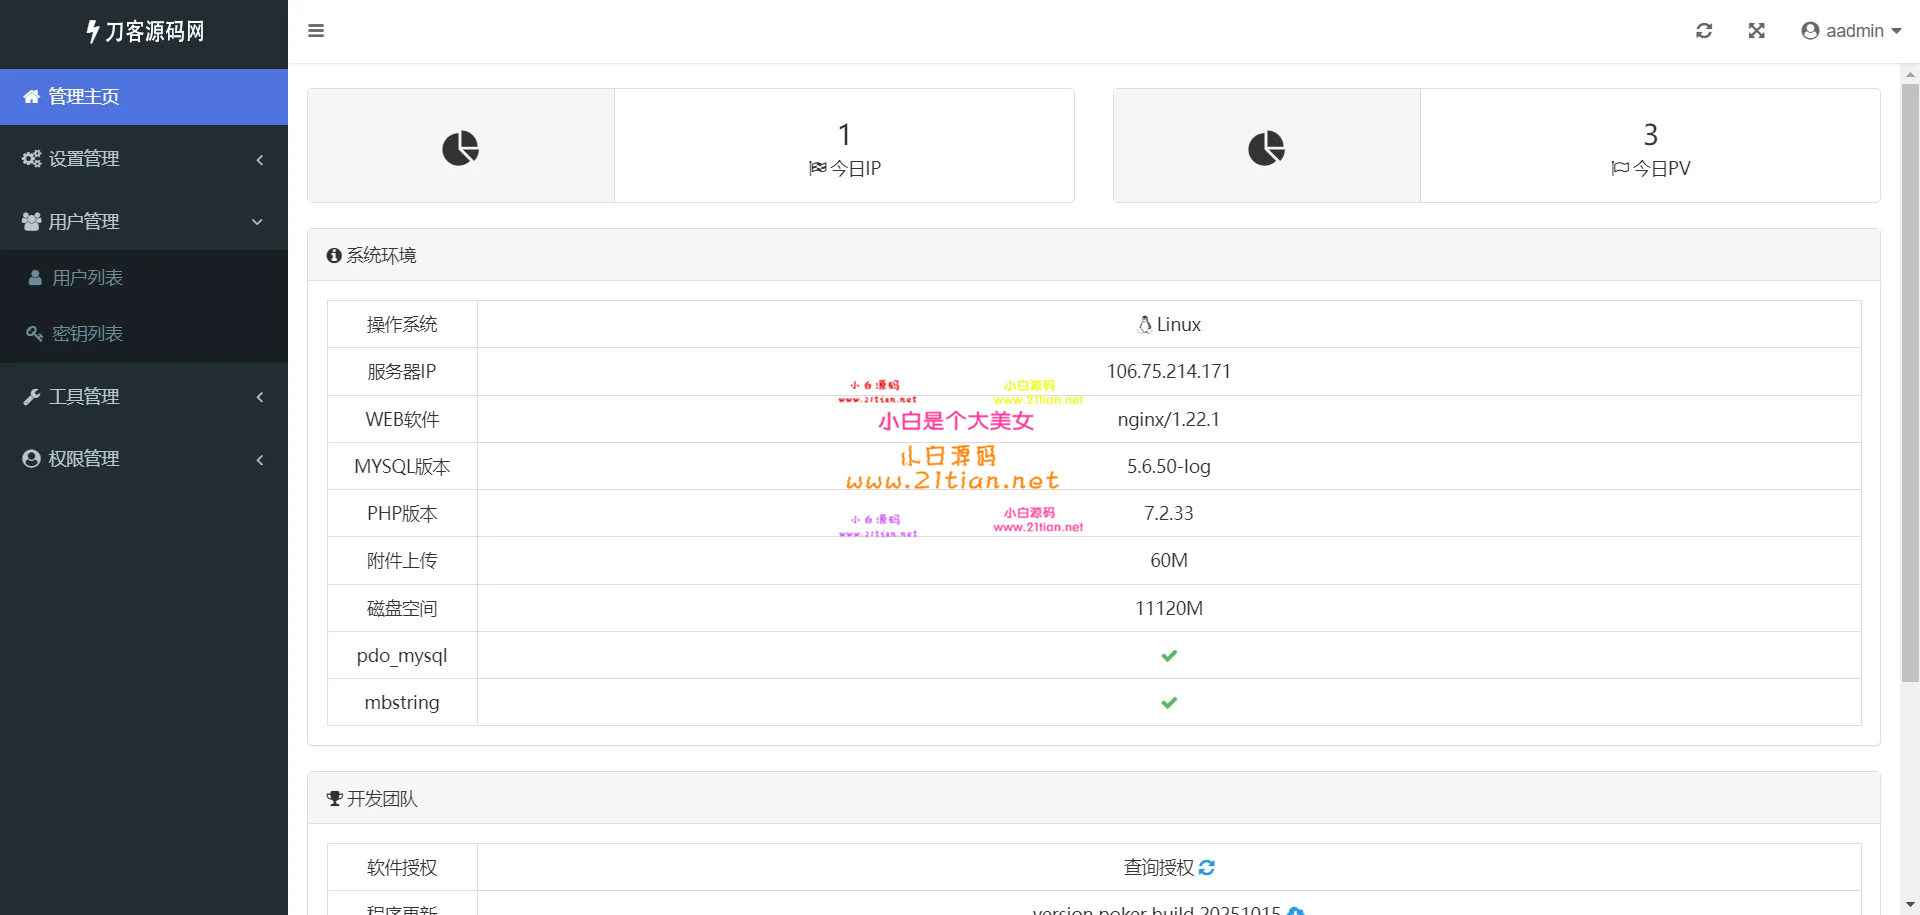Click the pie chart icon beside 今日PV
The image size is (1920, 915).
(x=1266, y=148)
